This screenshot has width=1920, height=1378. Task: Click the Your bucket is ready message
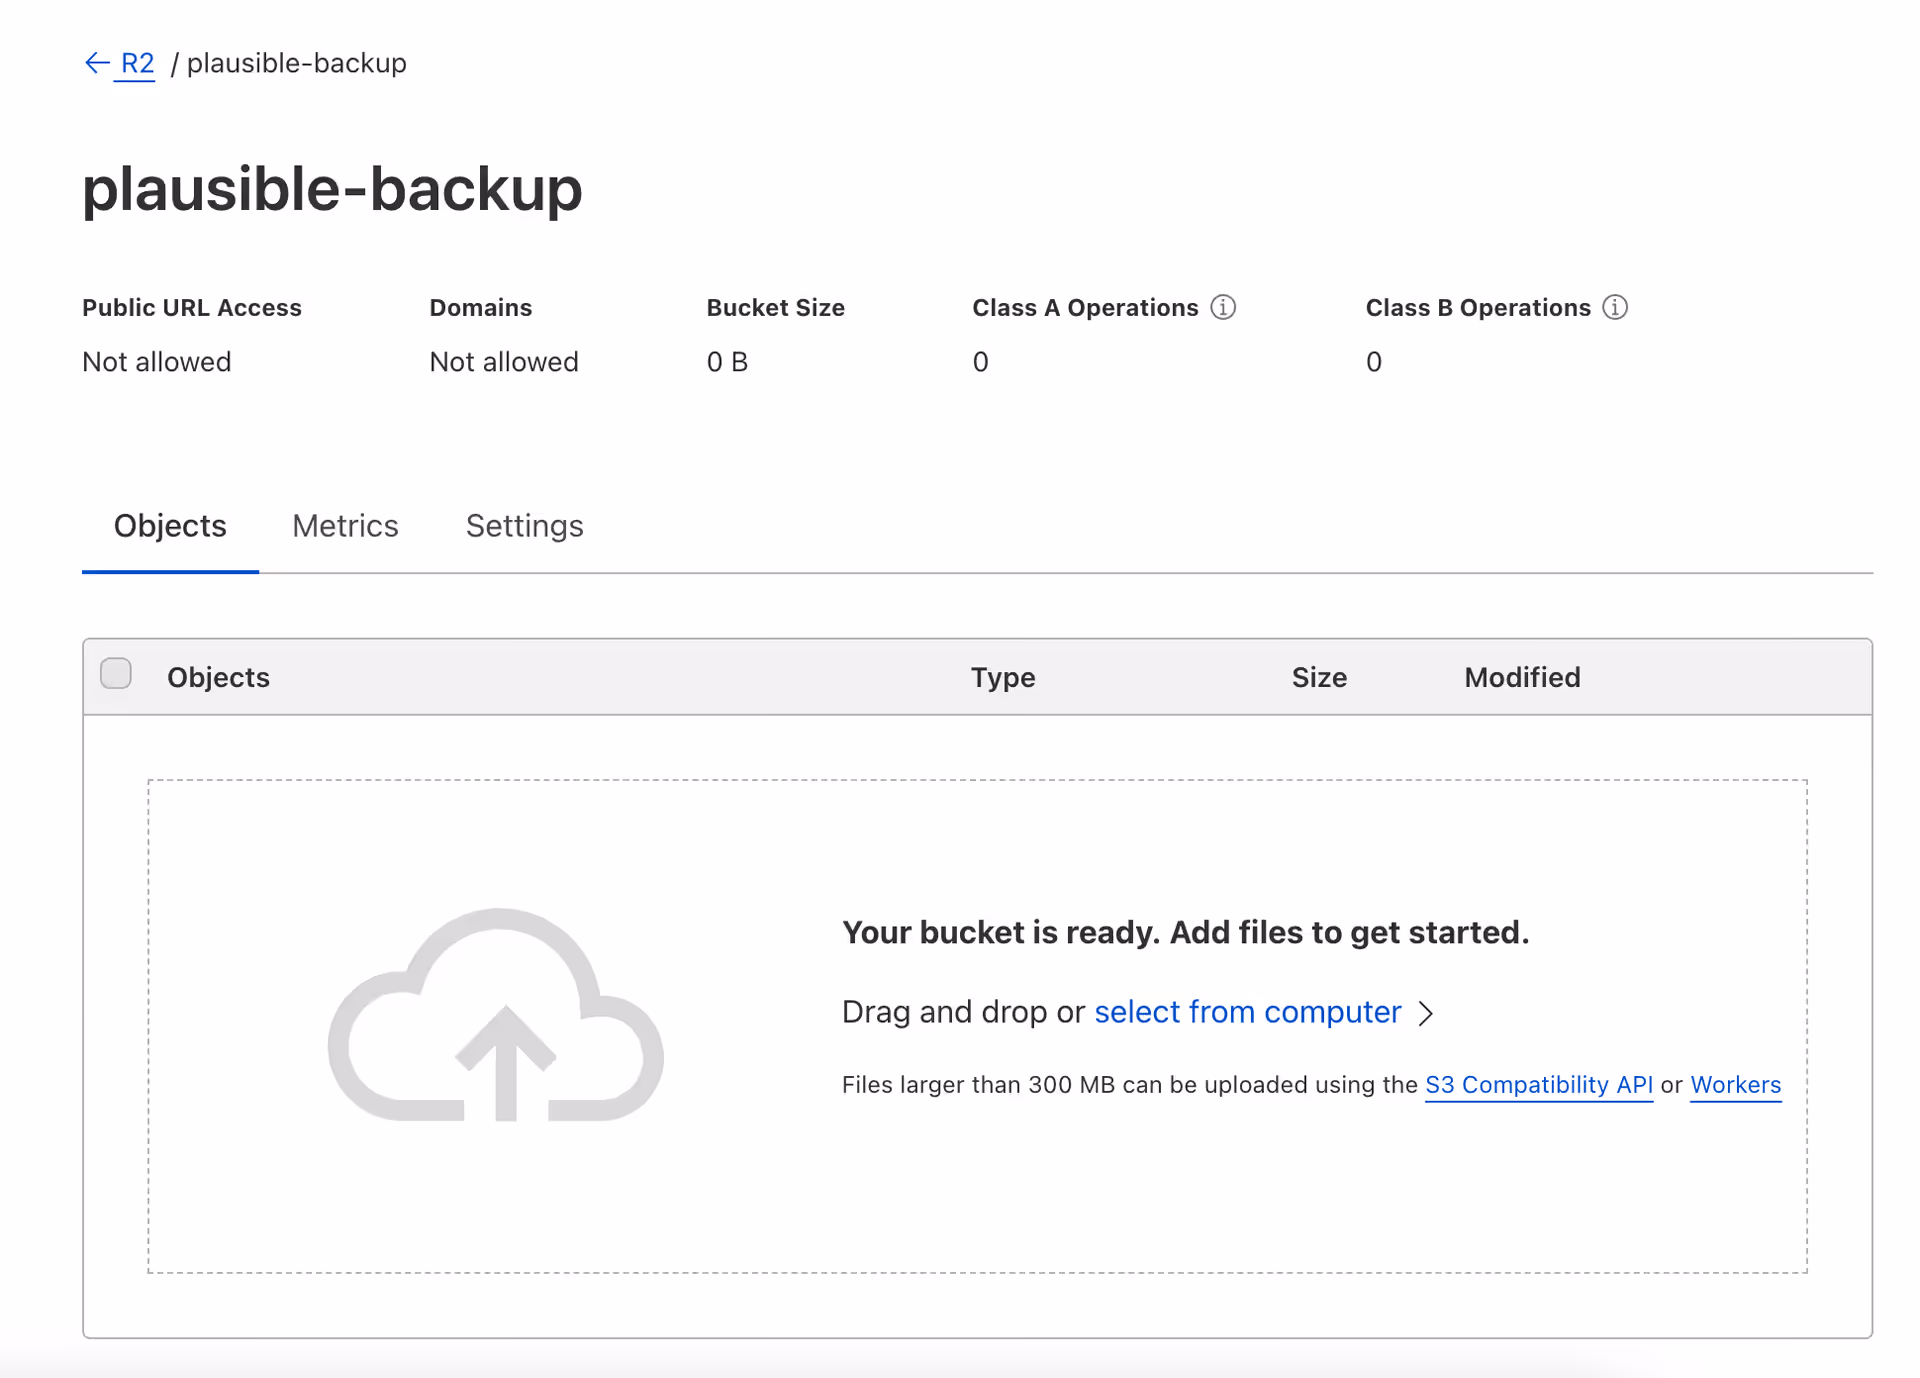tap(1186, 932)
